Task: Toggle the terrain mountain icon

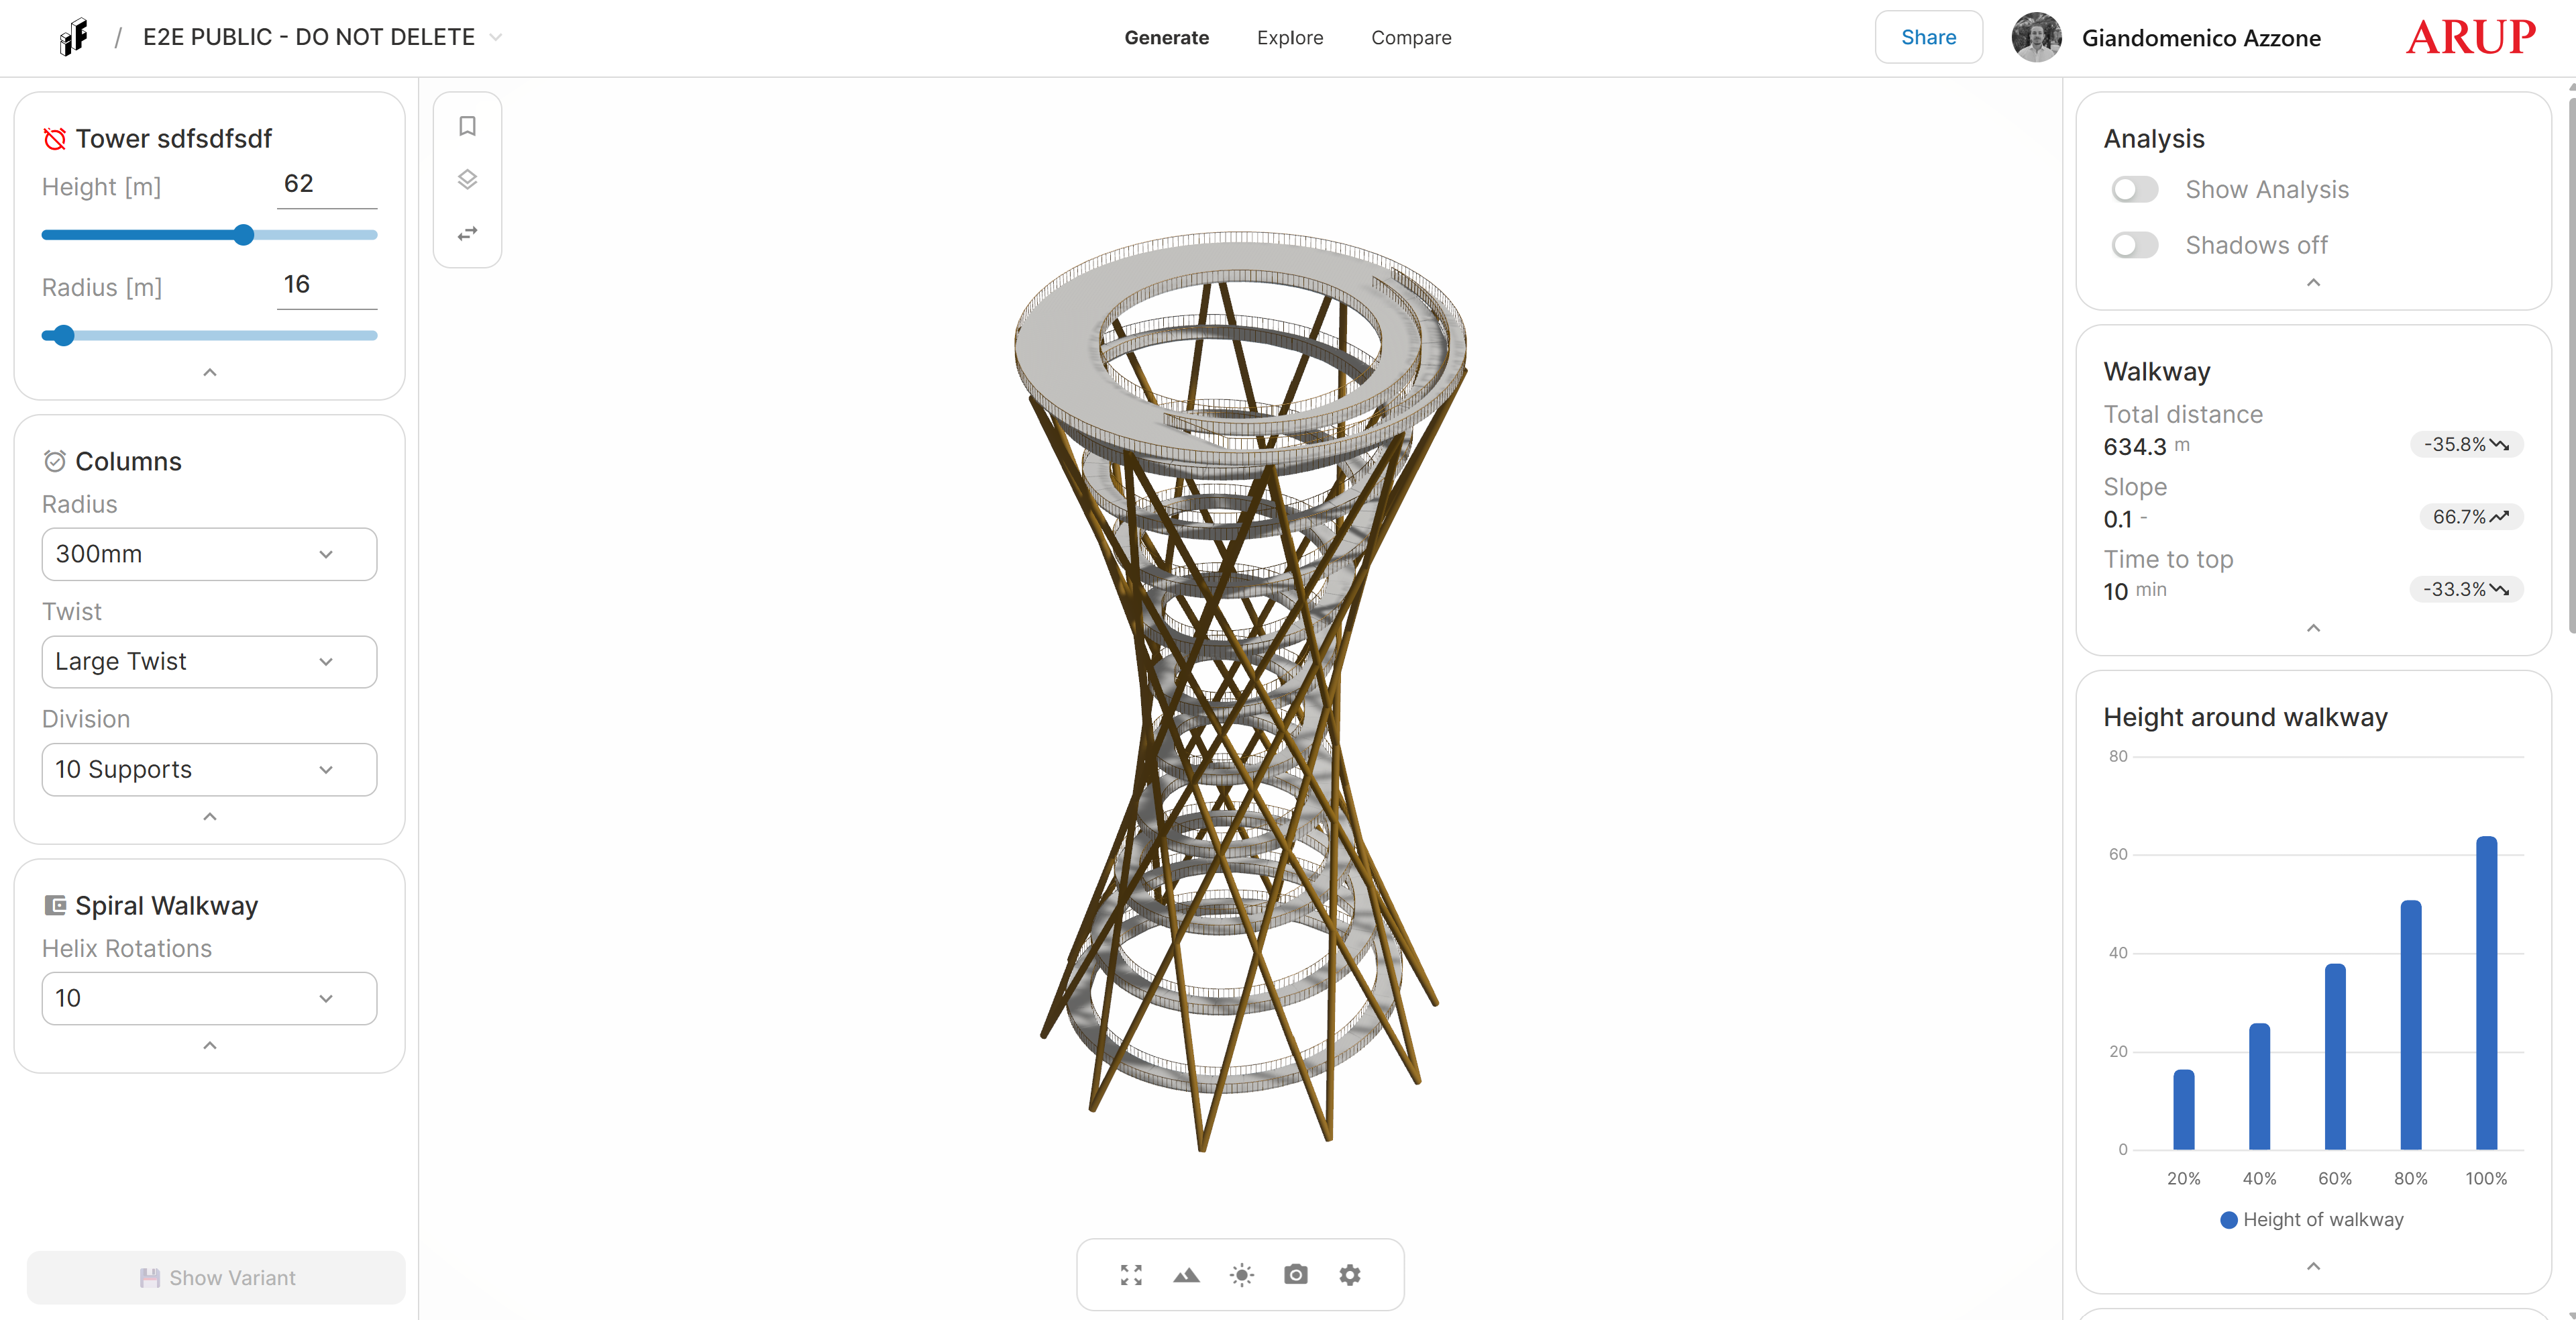Action: [x=1186, y=1275]
